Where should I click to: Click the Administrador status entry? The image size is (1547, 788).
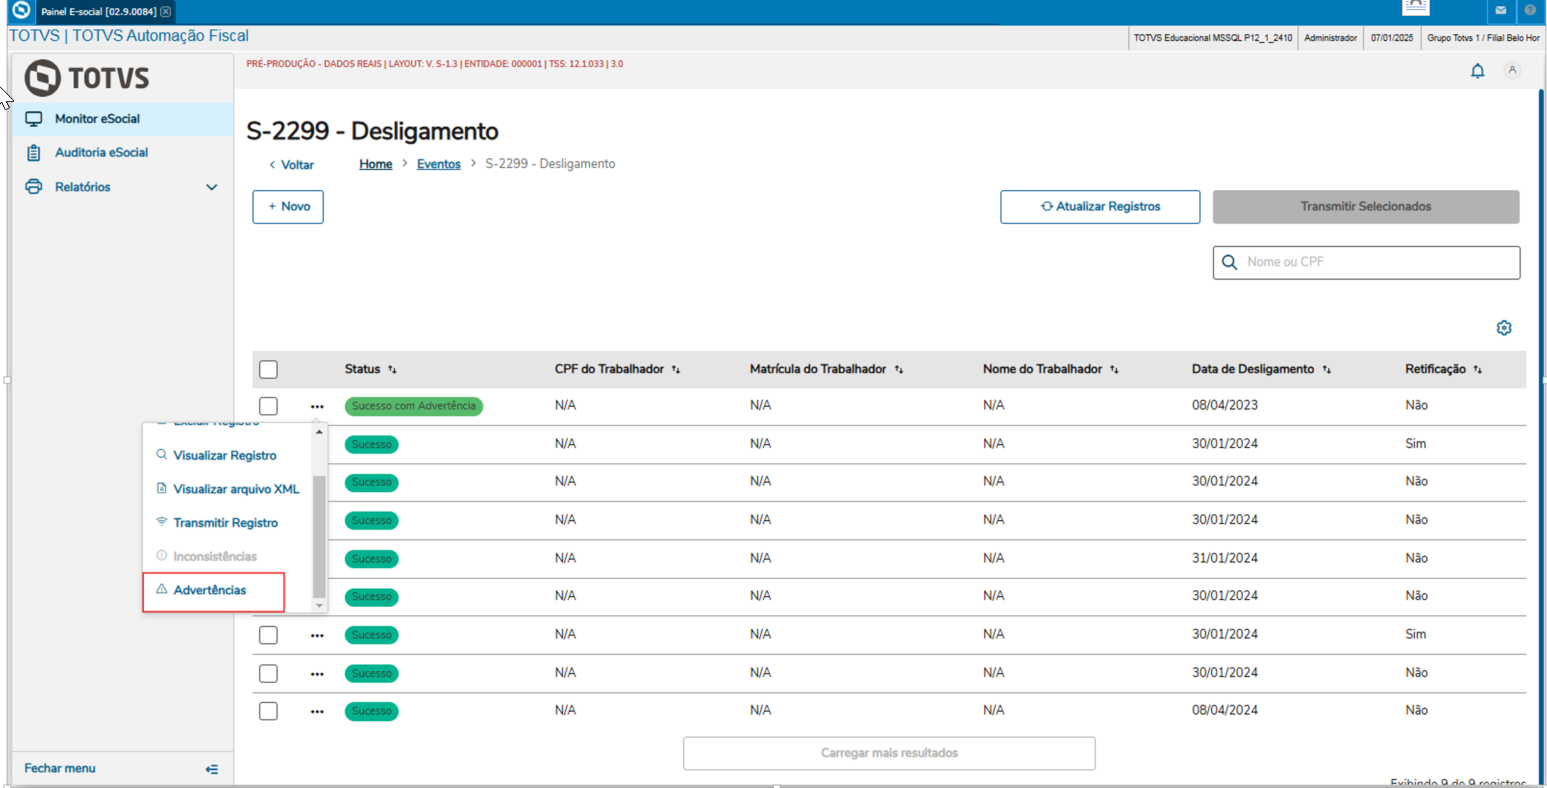(1331, 38)
